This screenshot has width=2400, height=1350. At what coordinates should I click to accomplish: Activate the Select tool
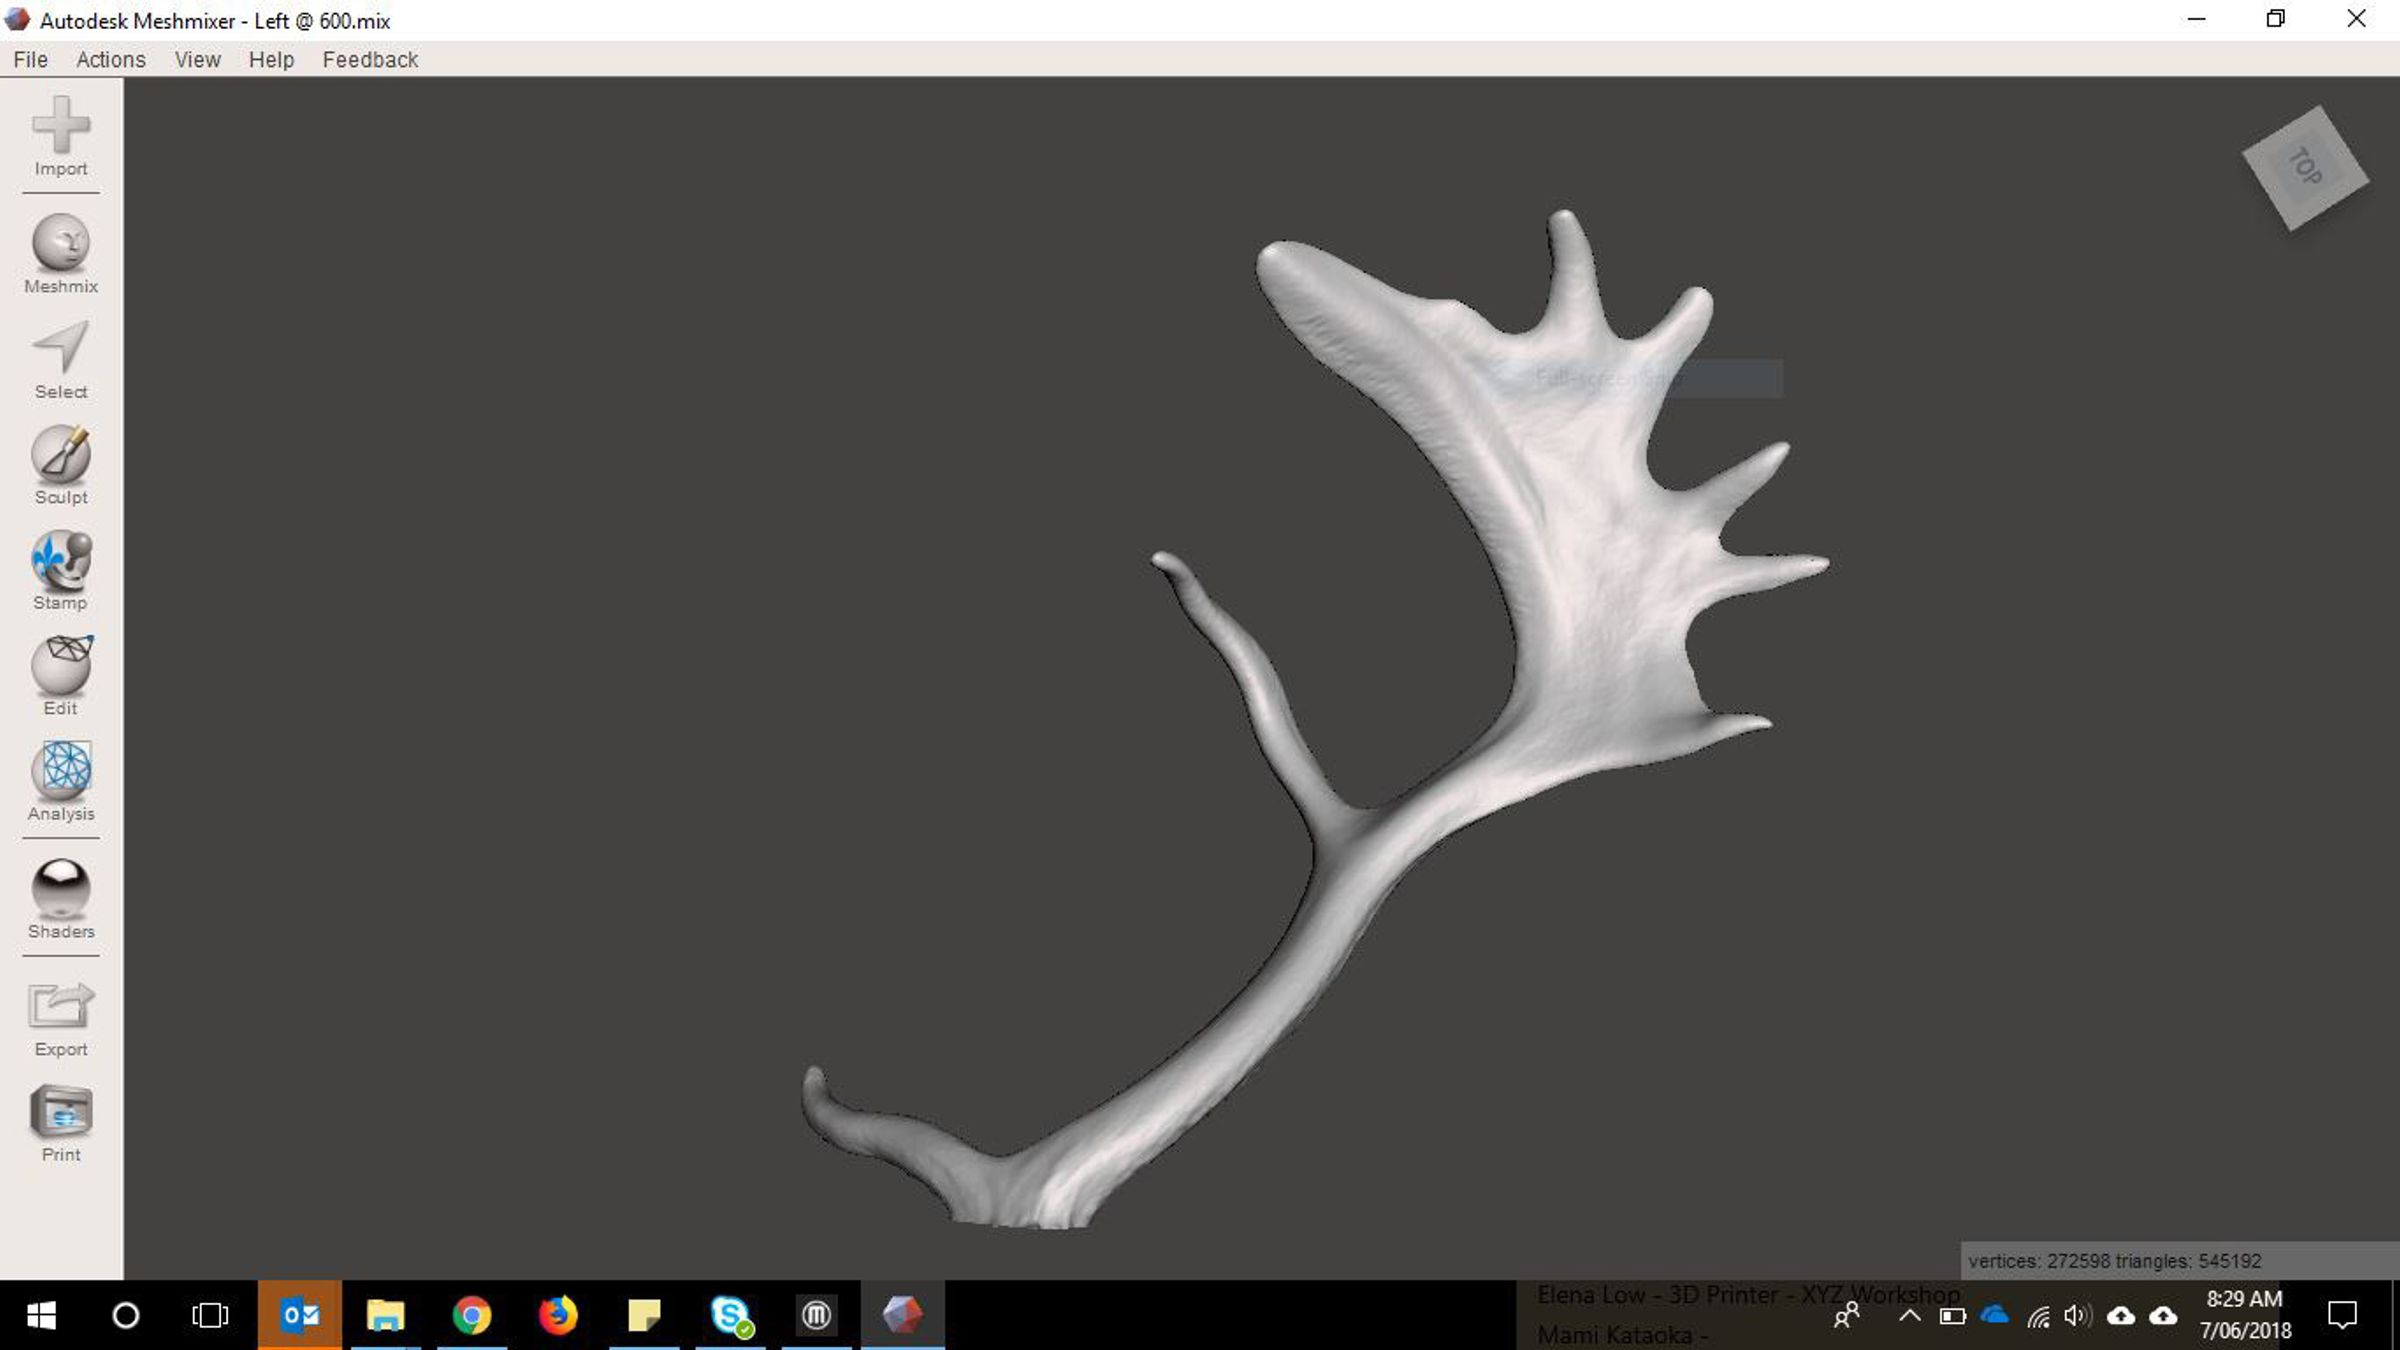[61, 358]
